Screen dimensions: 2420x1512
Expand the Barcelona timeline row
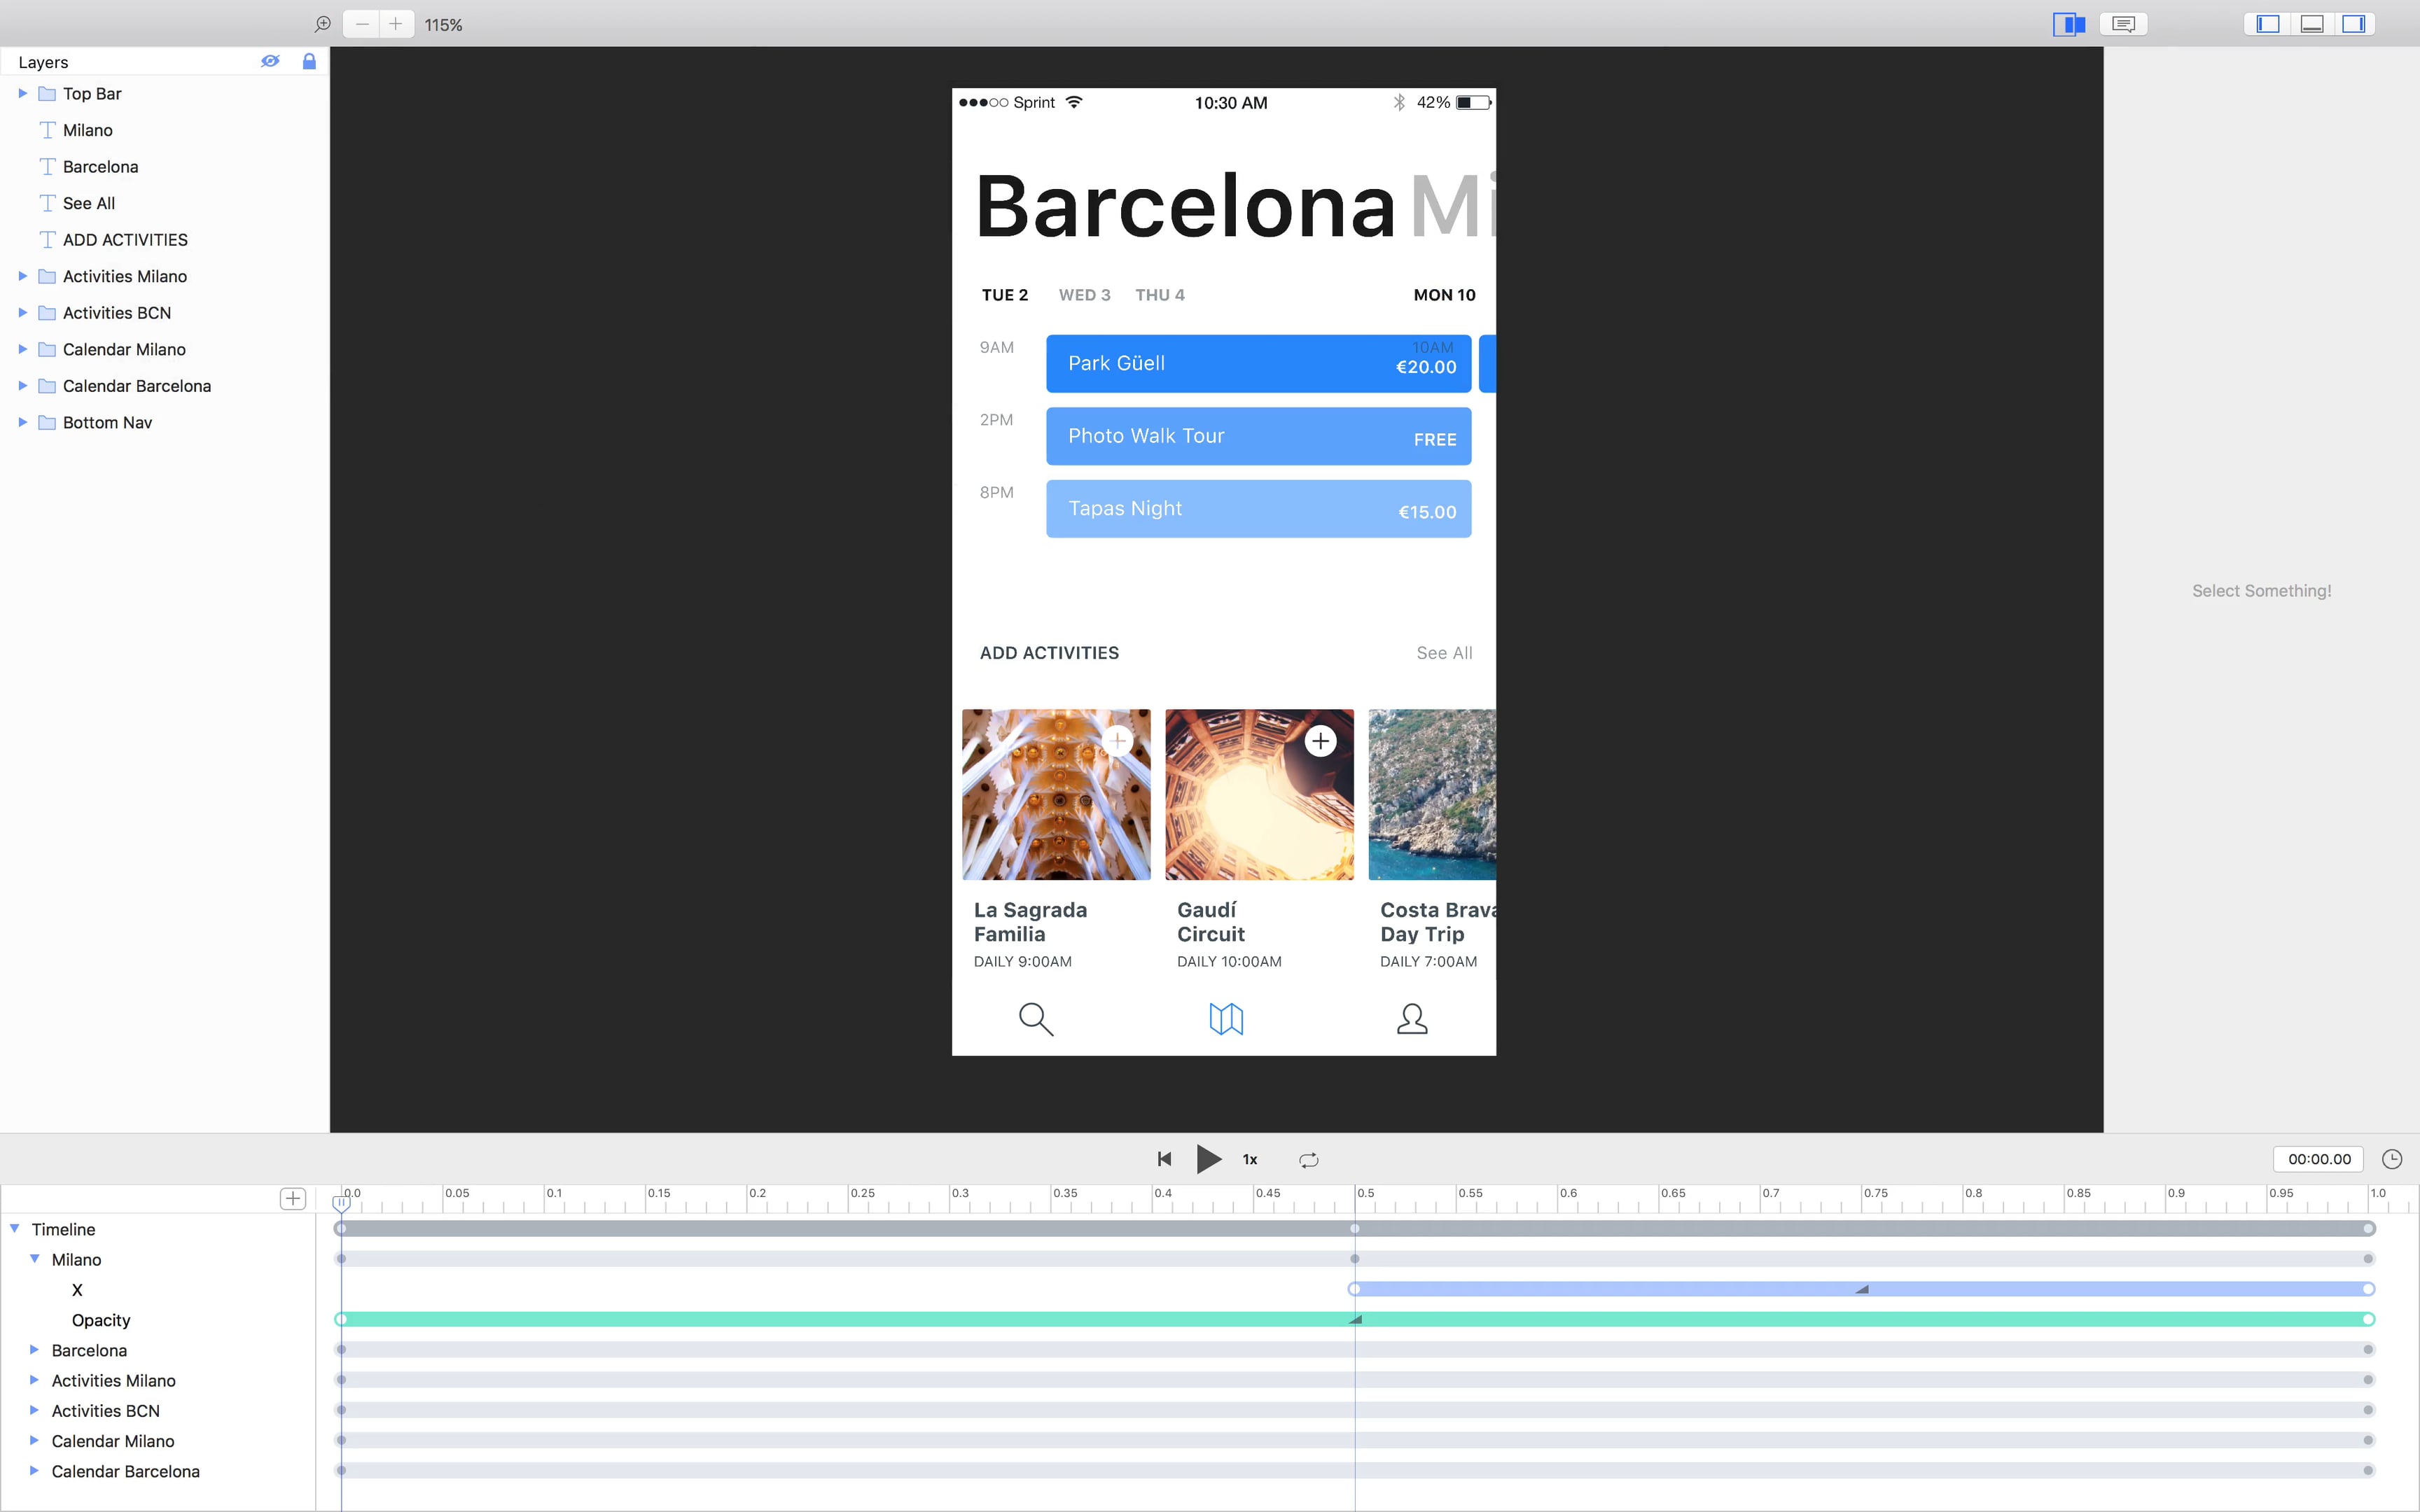[x=34, y=1350]
